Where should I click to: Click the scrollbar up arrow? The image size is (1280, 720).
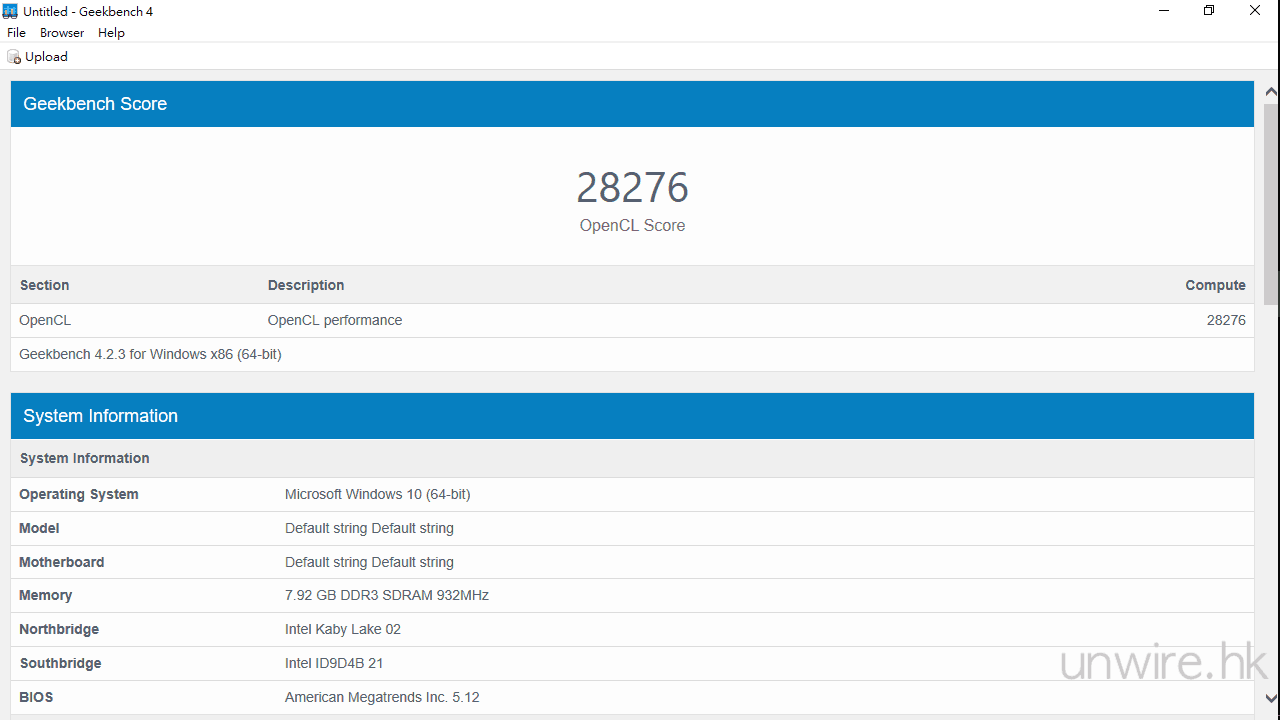(1271, 92)
